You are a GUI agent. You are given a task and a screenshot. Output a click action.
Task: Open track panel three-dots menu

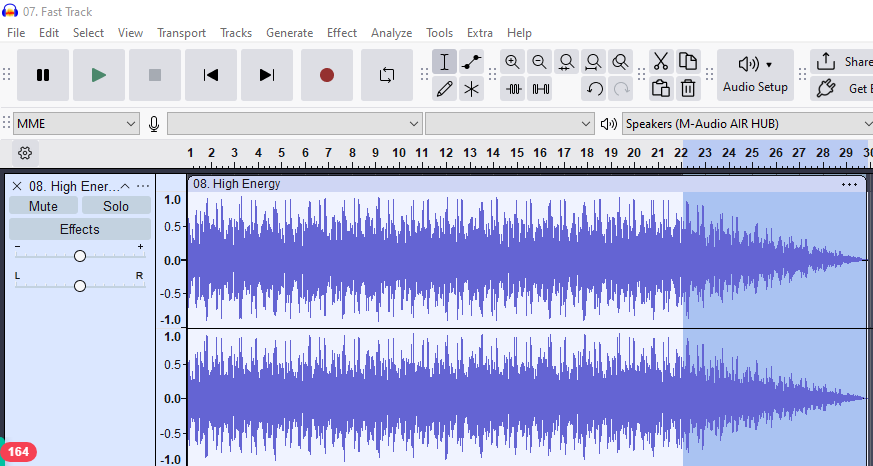click(143, 186)
